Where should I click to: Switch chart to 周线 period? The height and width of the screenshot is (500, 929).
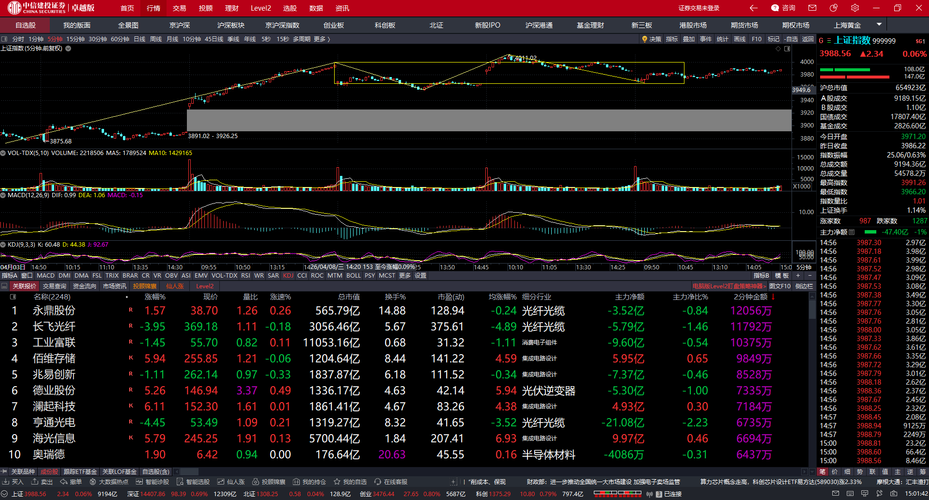[156, 39]
